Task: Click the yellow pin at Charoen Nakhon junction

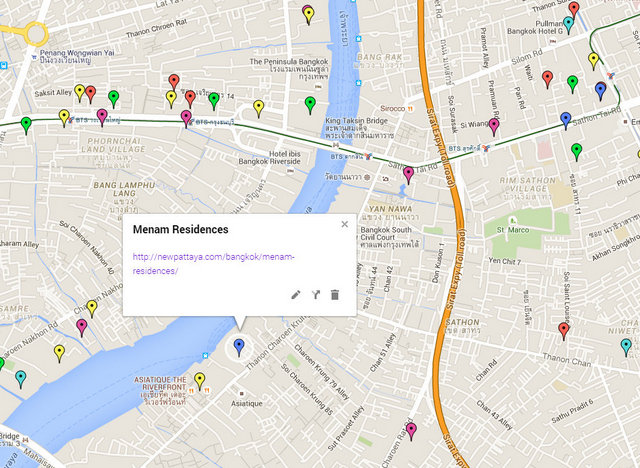Action: 92,309
